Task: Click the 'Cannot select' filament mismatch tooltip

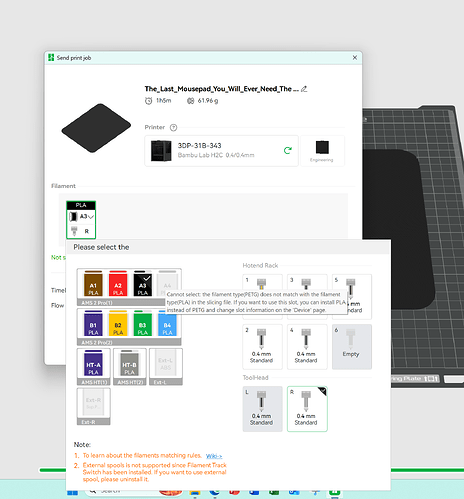Action: [x=256, y=302]
